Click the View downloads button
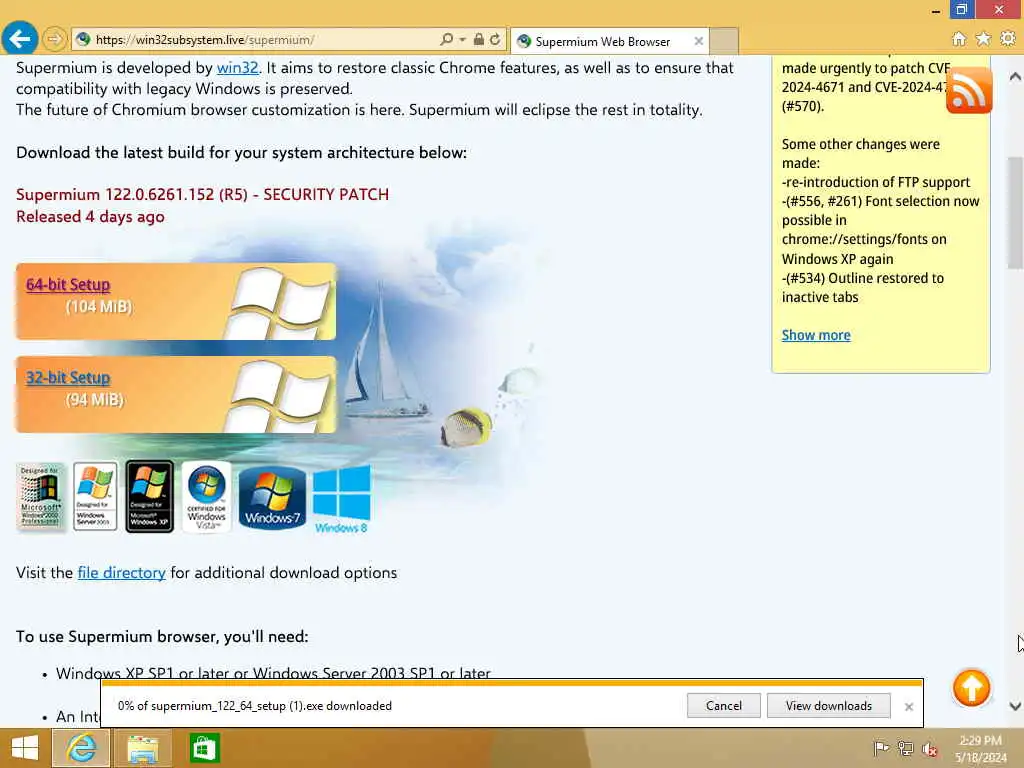The image size is (1024, 768). click(x=829, y=706)
